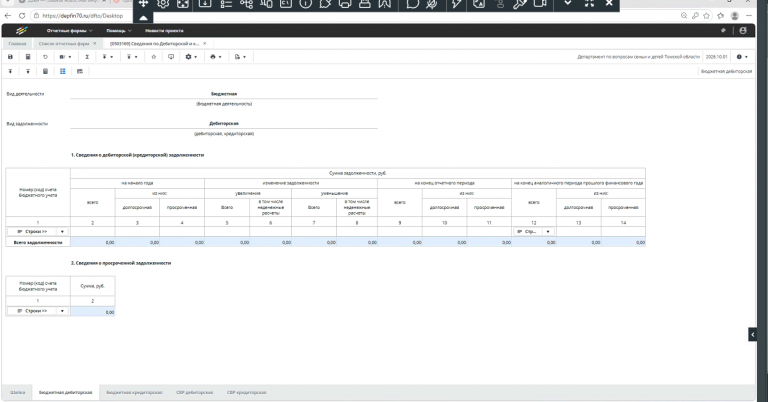Click 'Строки >>' button in overdue debt table
This screenshot has height=402, width=768.
click(32, 311)
